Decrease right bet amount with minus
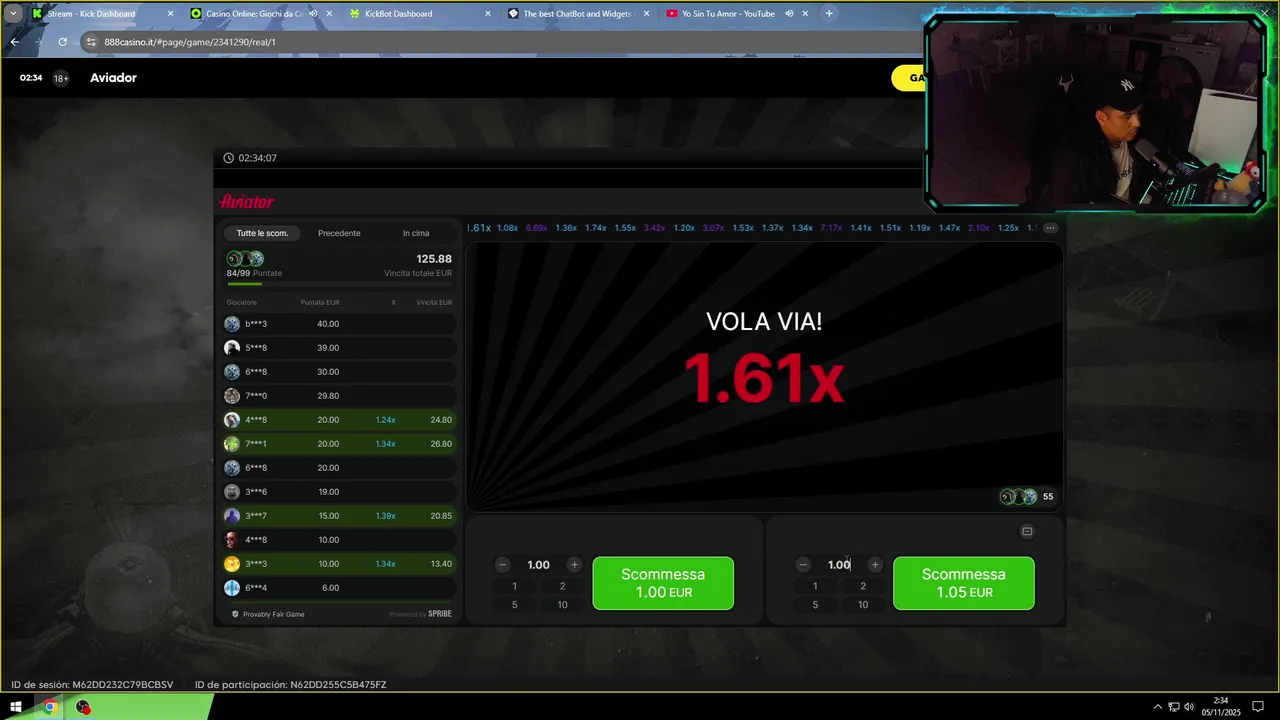This screenshot has height=720, width=1280. pos(803,565)
